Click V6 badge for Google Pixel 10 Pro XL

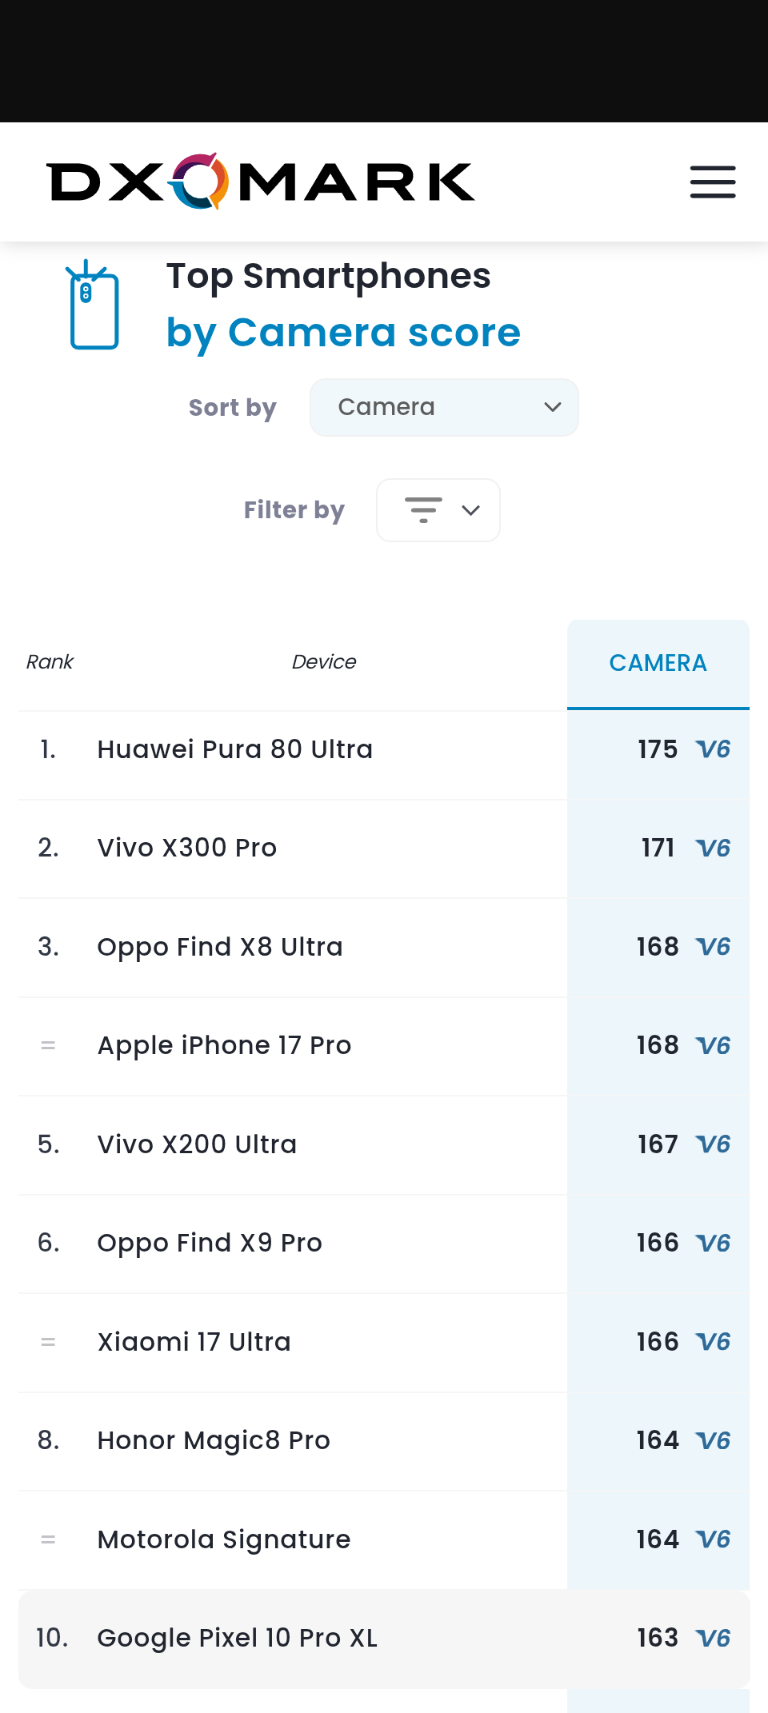point(713,1638)
